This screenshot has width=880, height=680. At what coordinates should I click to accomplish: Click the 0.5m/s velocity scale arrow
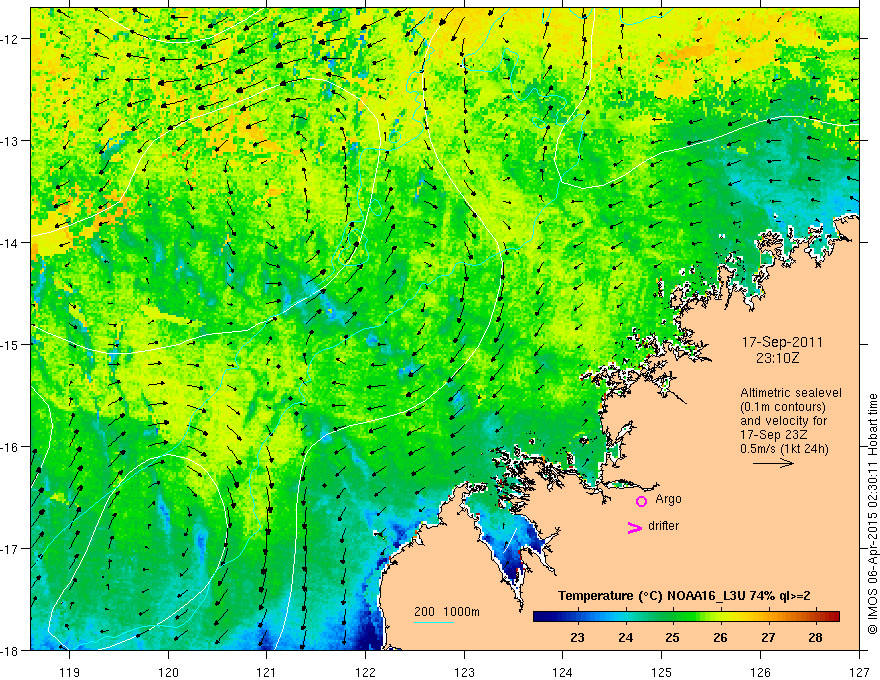pos(773,463)
